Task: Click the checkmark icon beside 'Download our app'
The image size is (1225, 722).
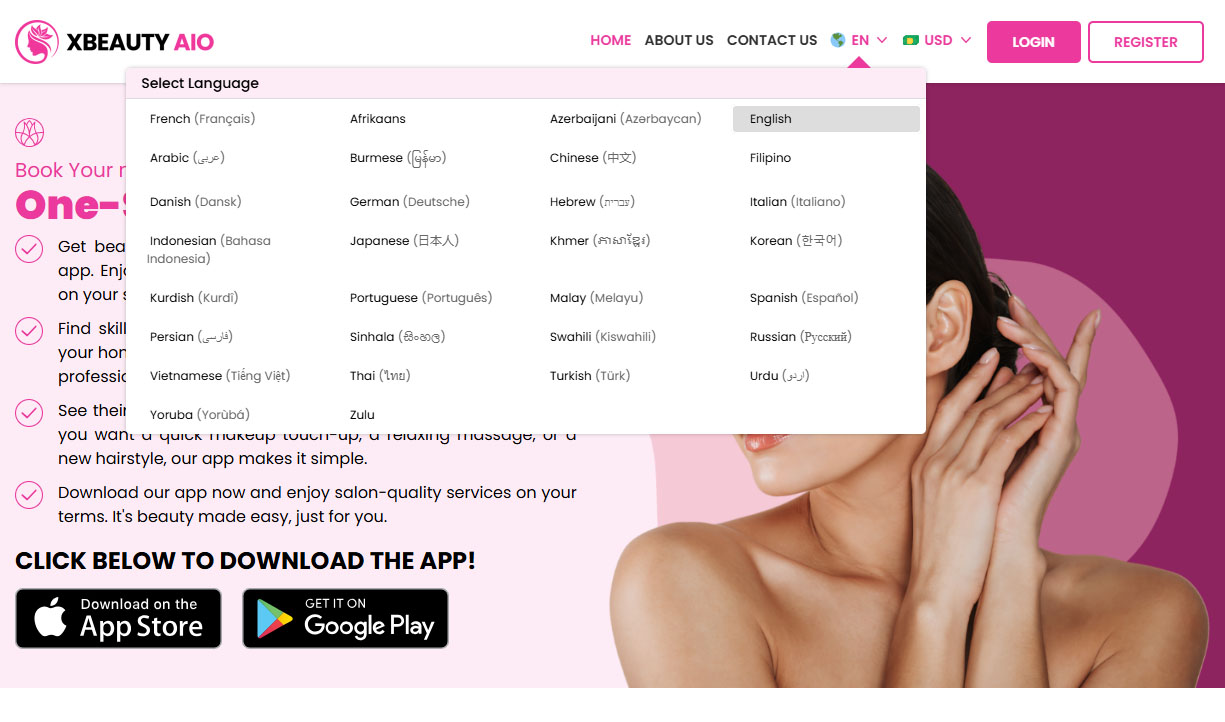Action: [29, 495]
